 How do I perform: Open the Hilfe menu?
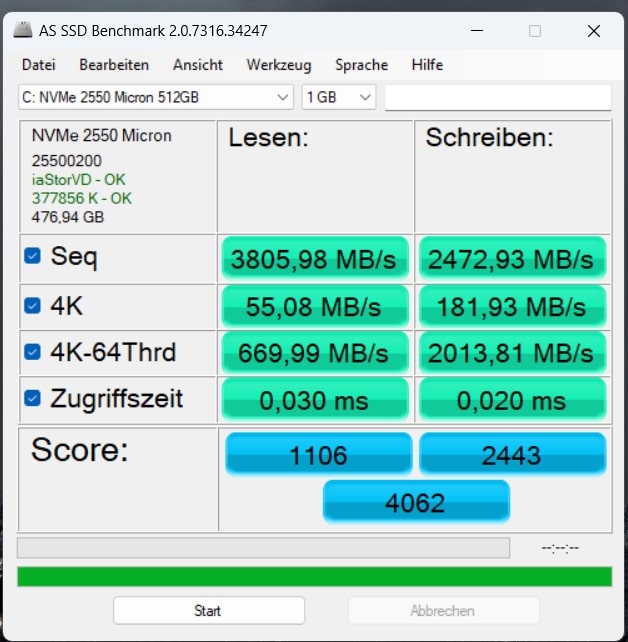coord(427,65)
